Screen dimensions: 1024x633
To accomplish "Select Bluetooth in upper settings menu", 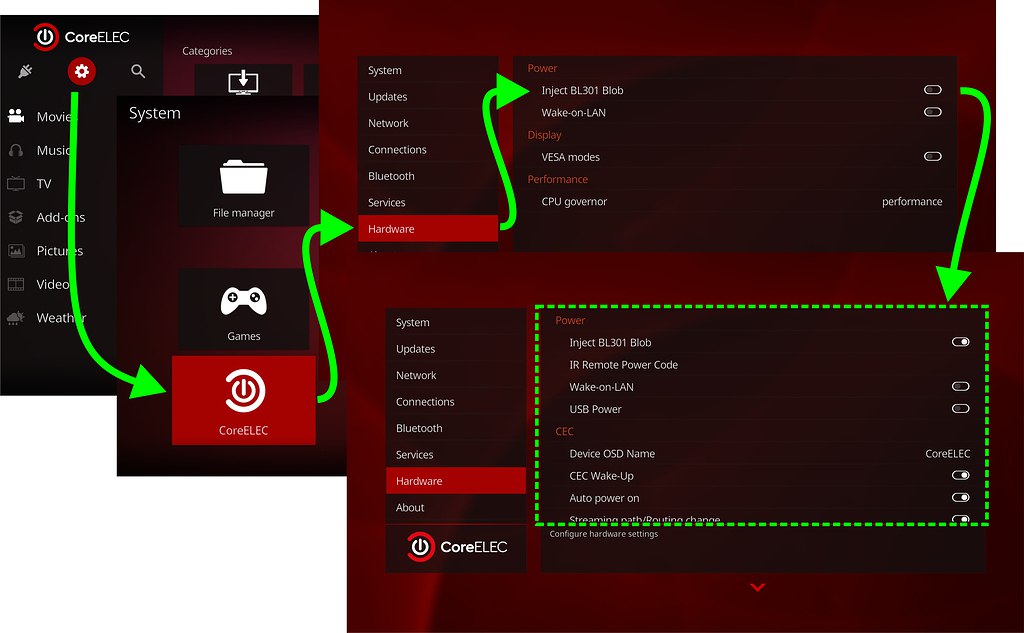I will [428, 176].
